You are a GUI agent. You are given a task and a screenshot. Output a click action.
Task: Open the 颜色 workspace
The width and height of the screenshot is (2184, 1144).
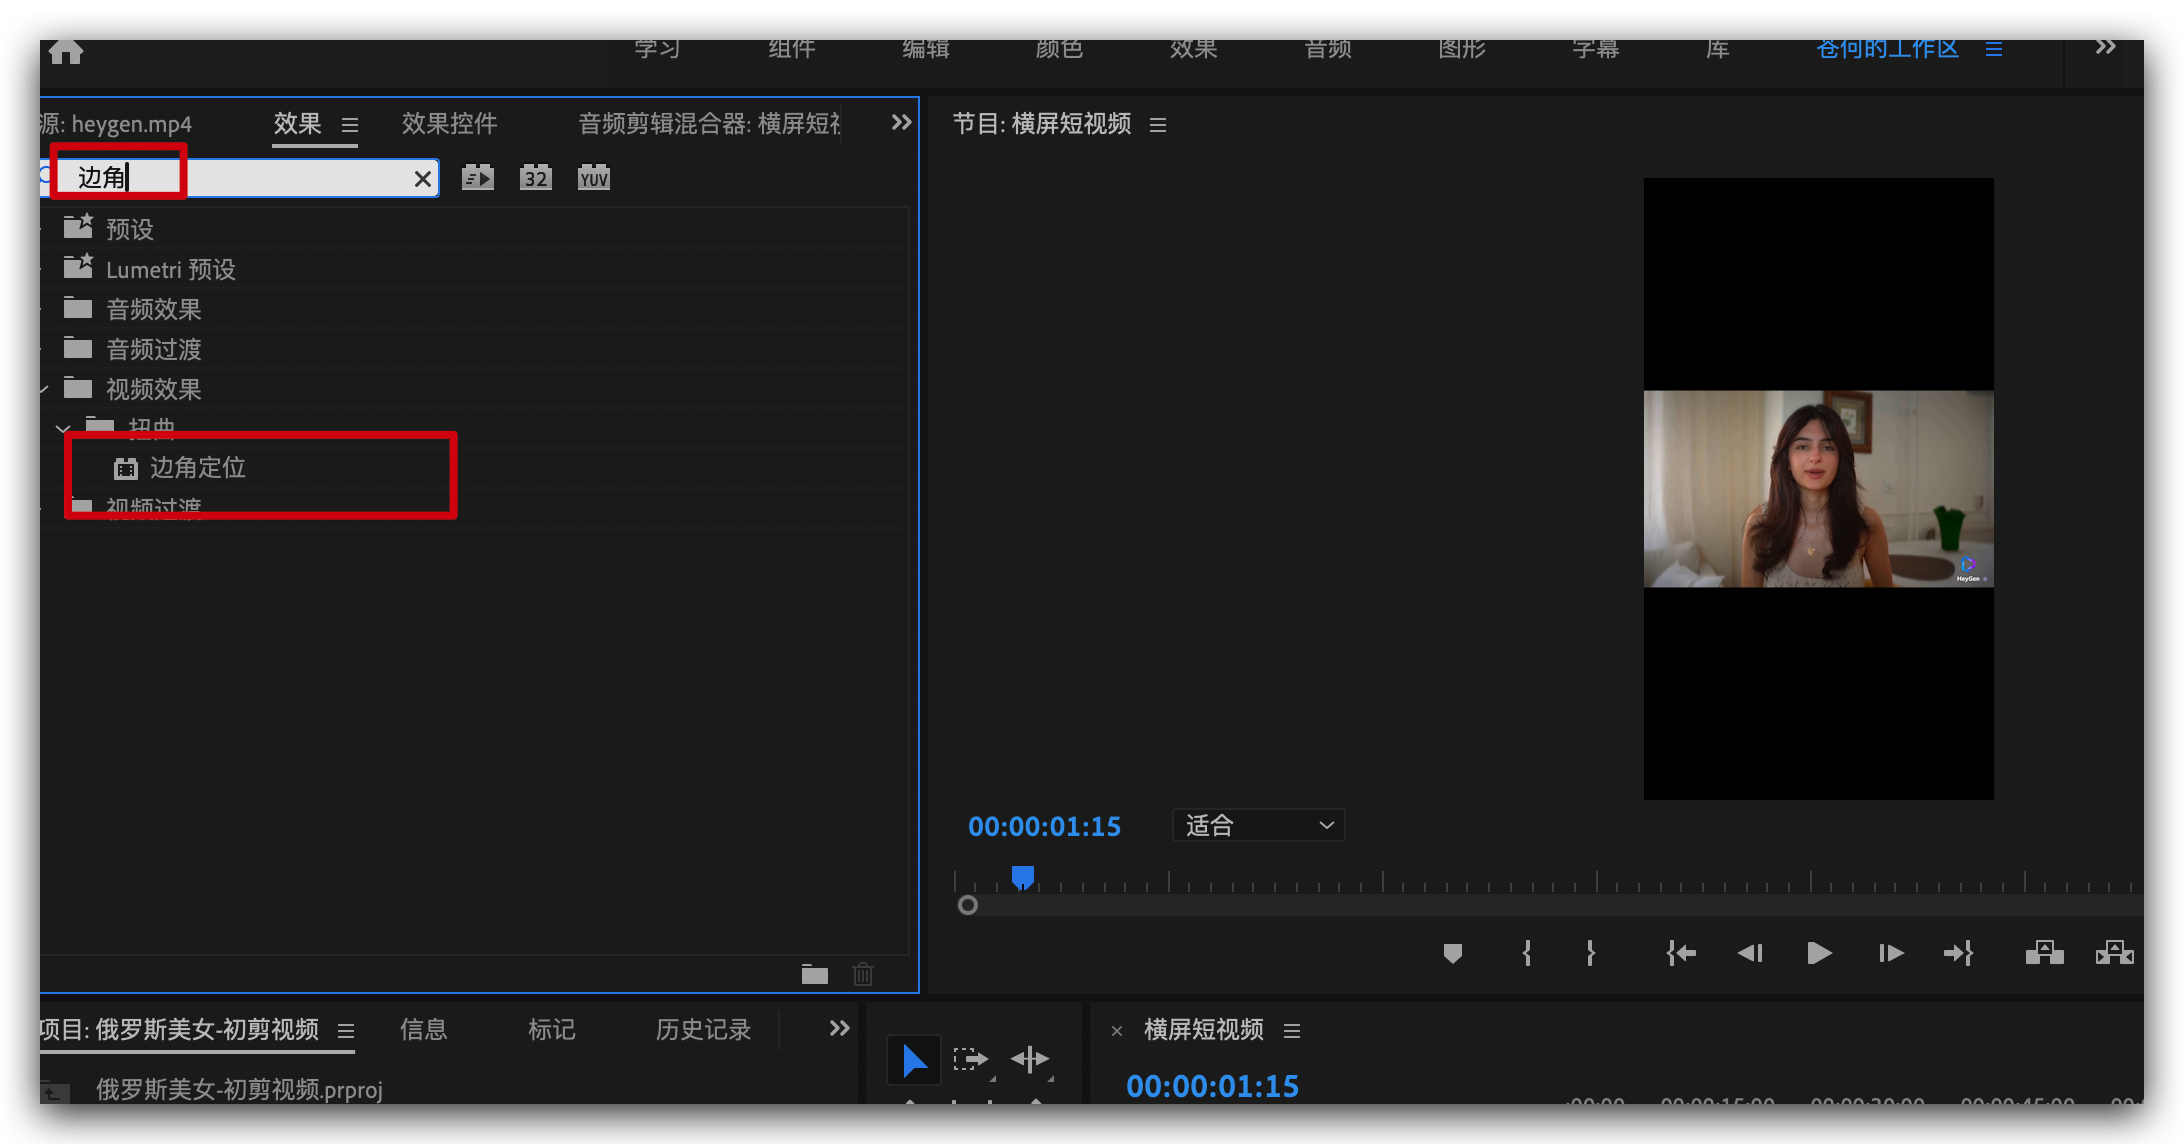pos(1059,48)
